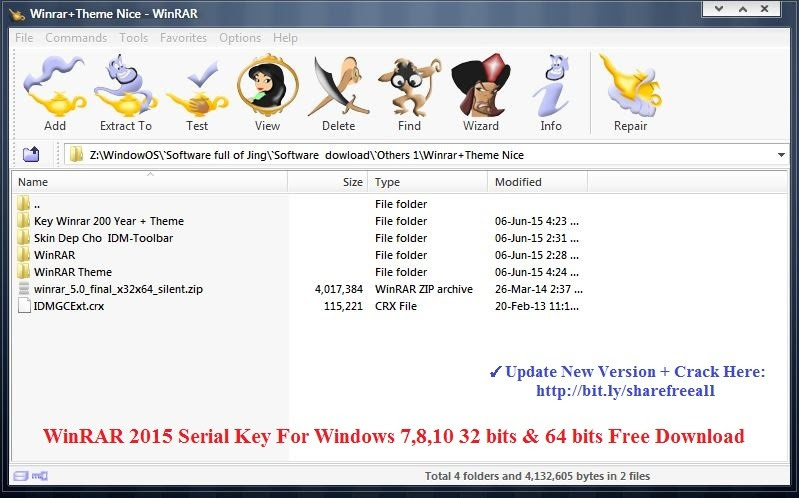Open the Commands menu
The image size is (799, 498).
pyautogui.click(x=76, y=38)
